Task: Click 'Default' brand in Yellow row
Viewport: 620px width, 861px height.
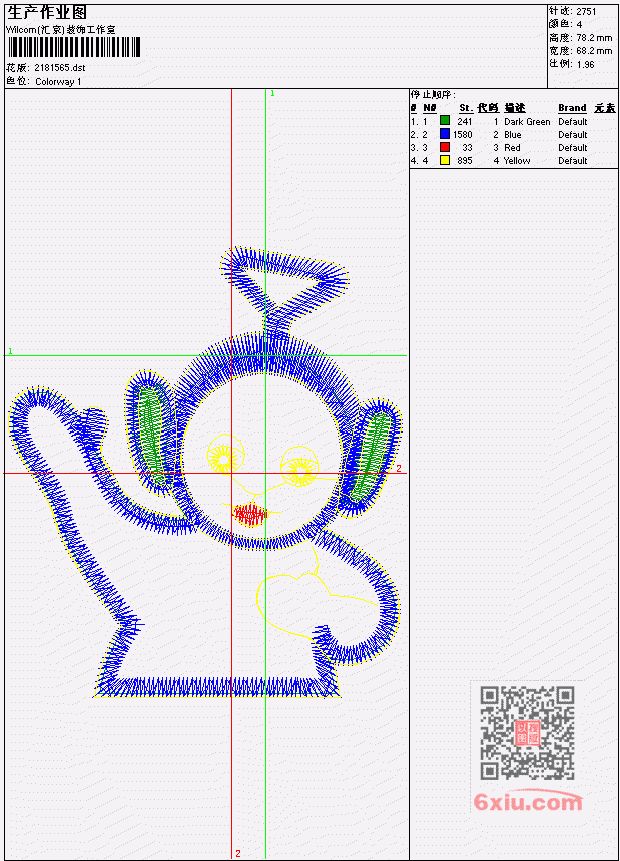Action: pos(573,161)
